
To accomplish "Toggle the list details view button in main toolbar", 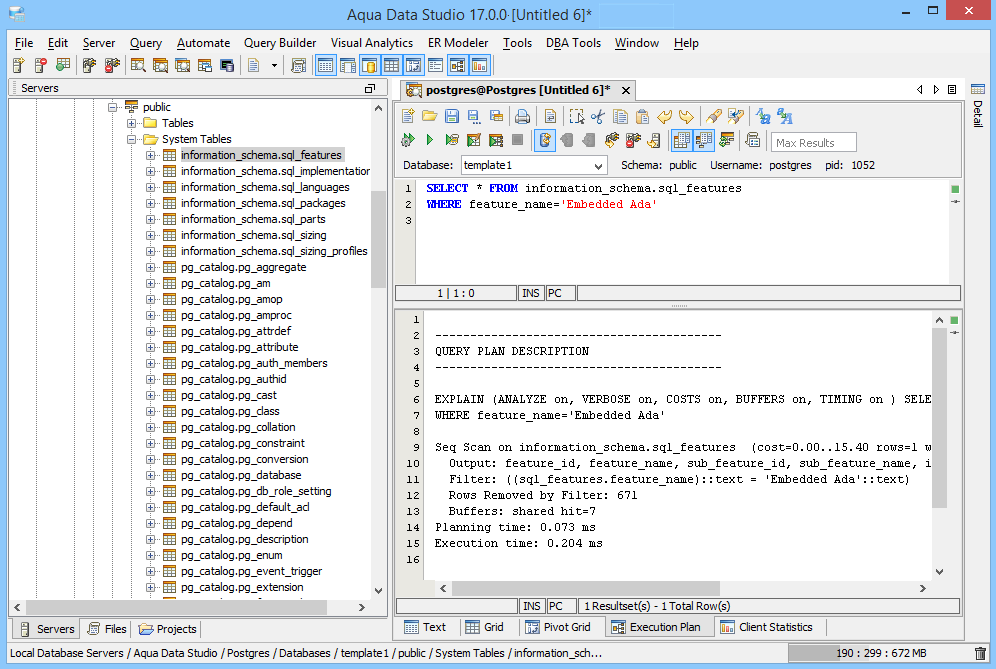I will click(x=435, y=65).
